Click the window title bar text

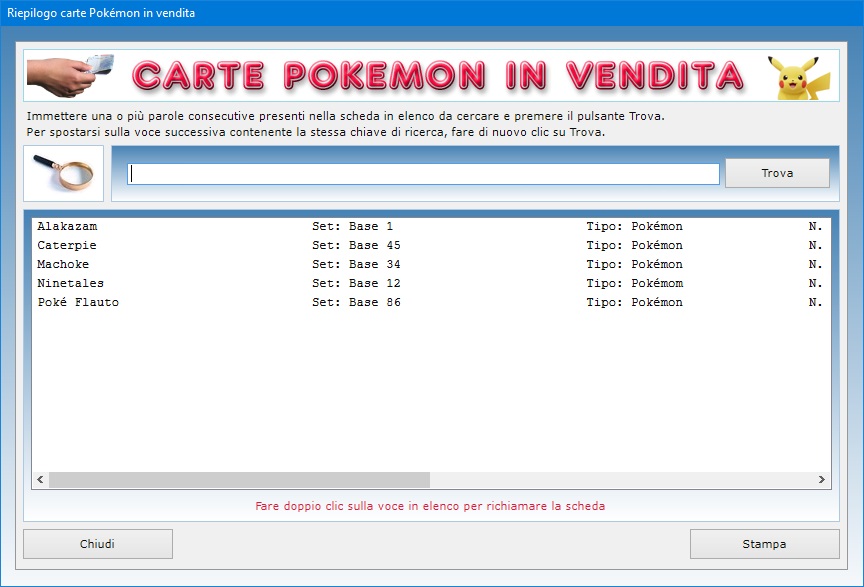pyautogui.click(x=102, y=13)
